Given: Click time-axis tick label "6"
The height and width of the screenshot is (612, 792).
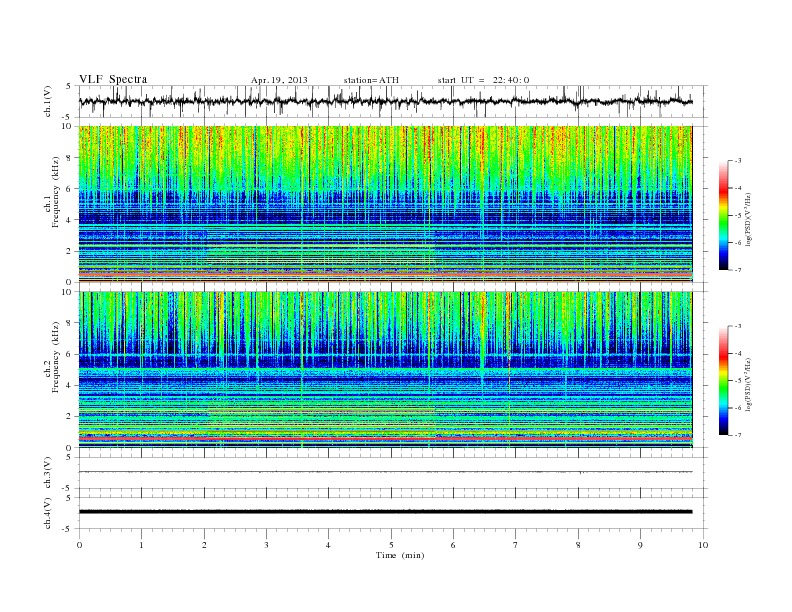Looking at the screenshot, I should [453, 545].
